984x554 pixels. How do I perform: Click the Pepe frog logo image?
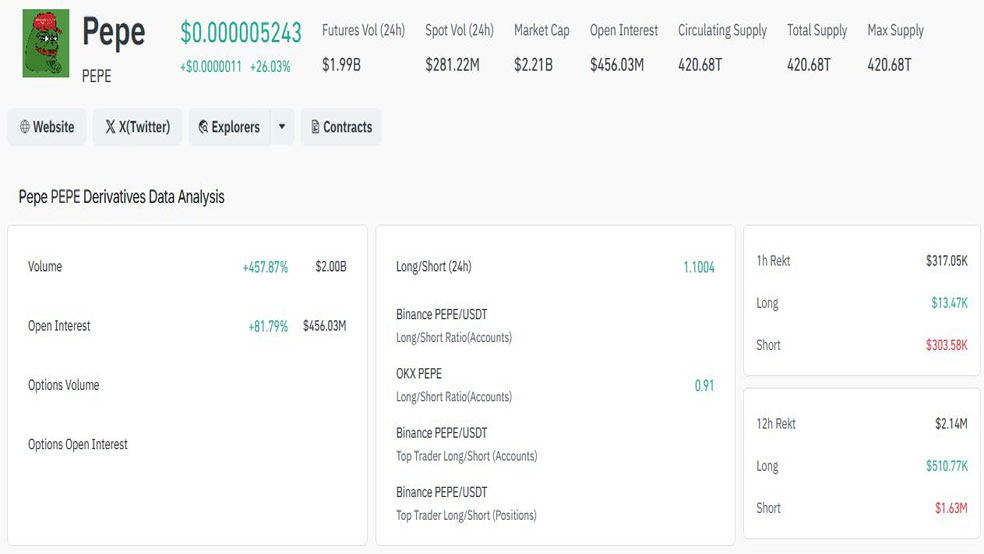[x=46, y=44]
